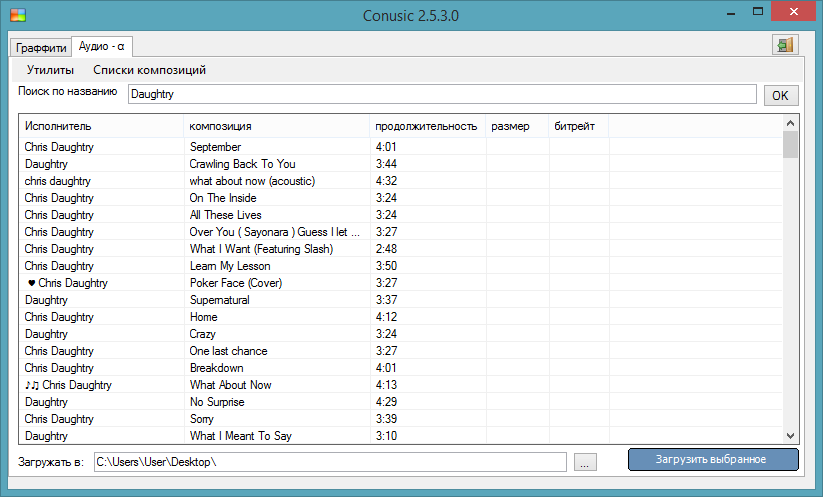Select the September track row

[x=401, y=147]
